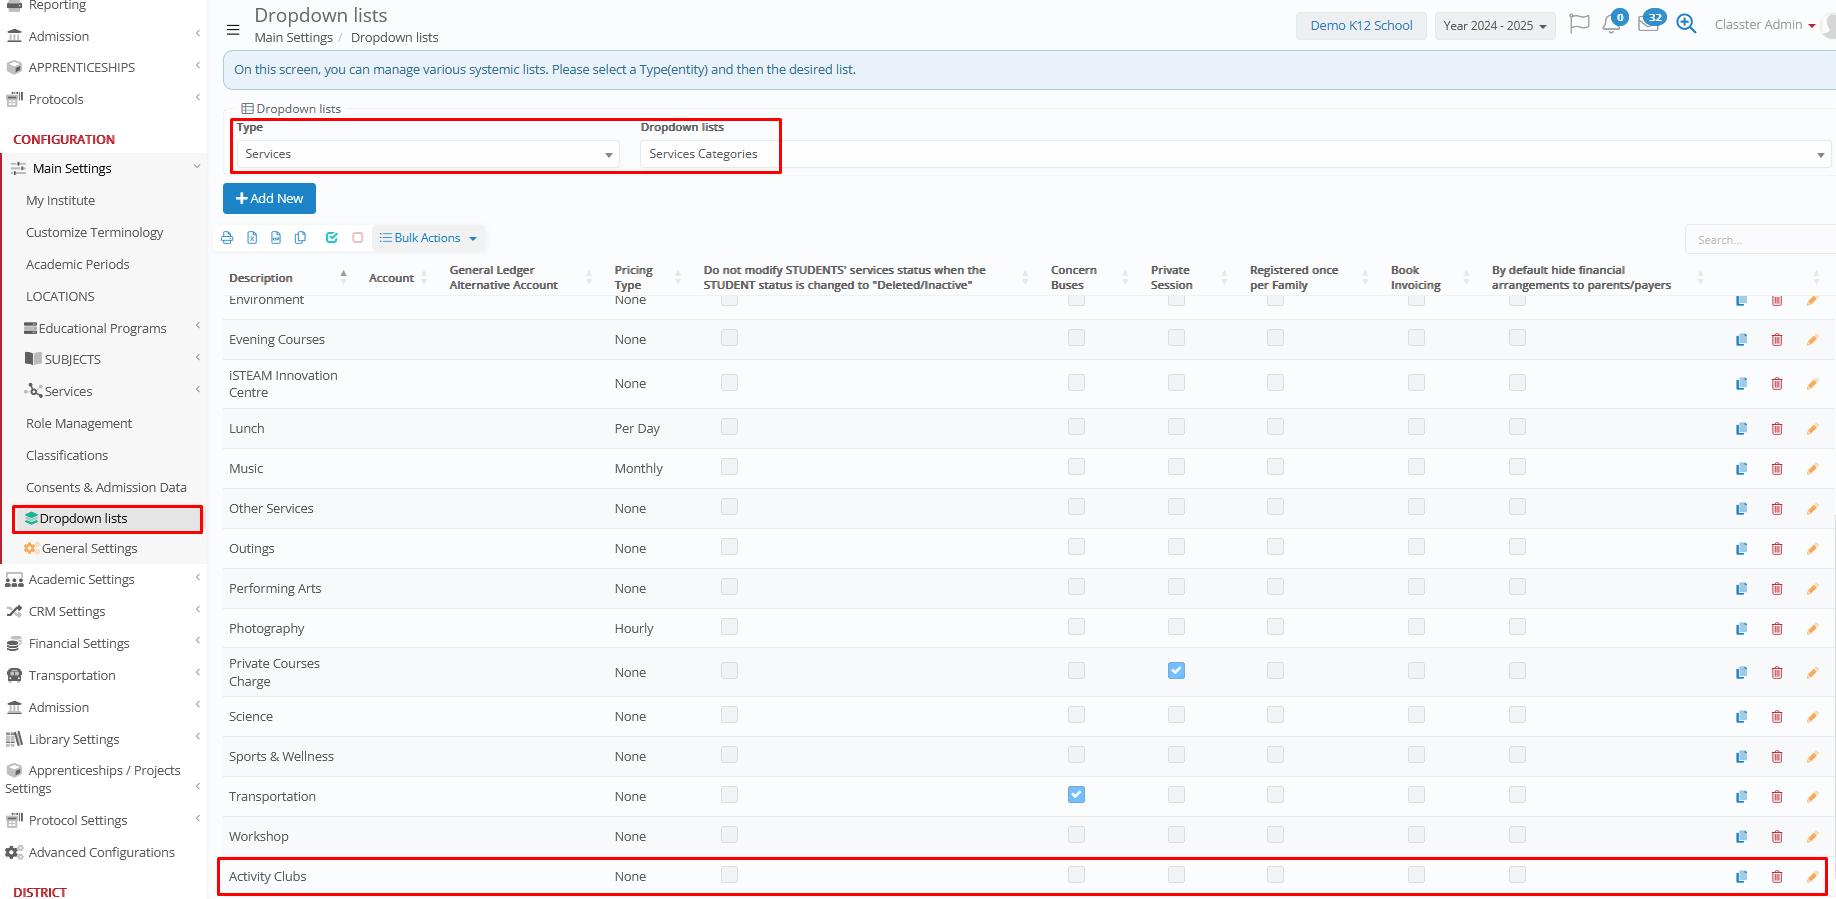Click the zoom-in magnifier icon in the header

(x=1686, y=25)
